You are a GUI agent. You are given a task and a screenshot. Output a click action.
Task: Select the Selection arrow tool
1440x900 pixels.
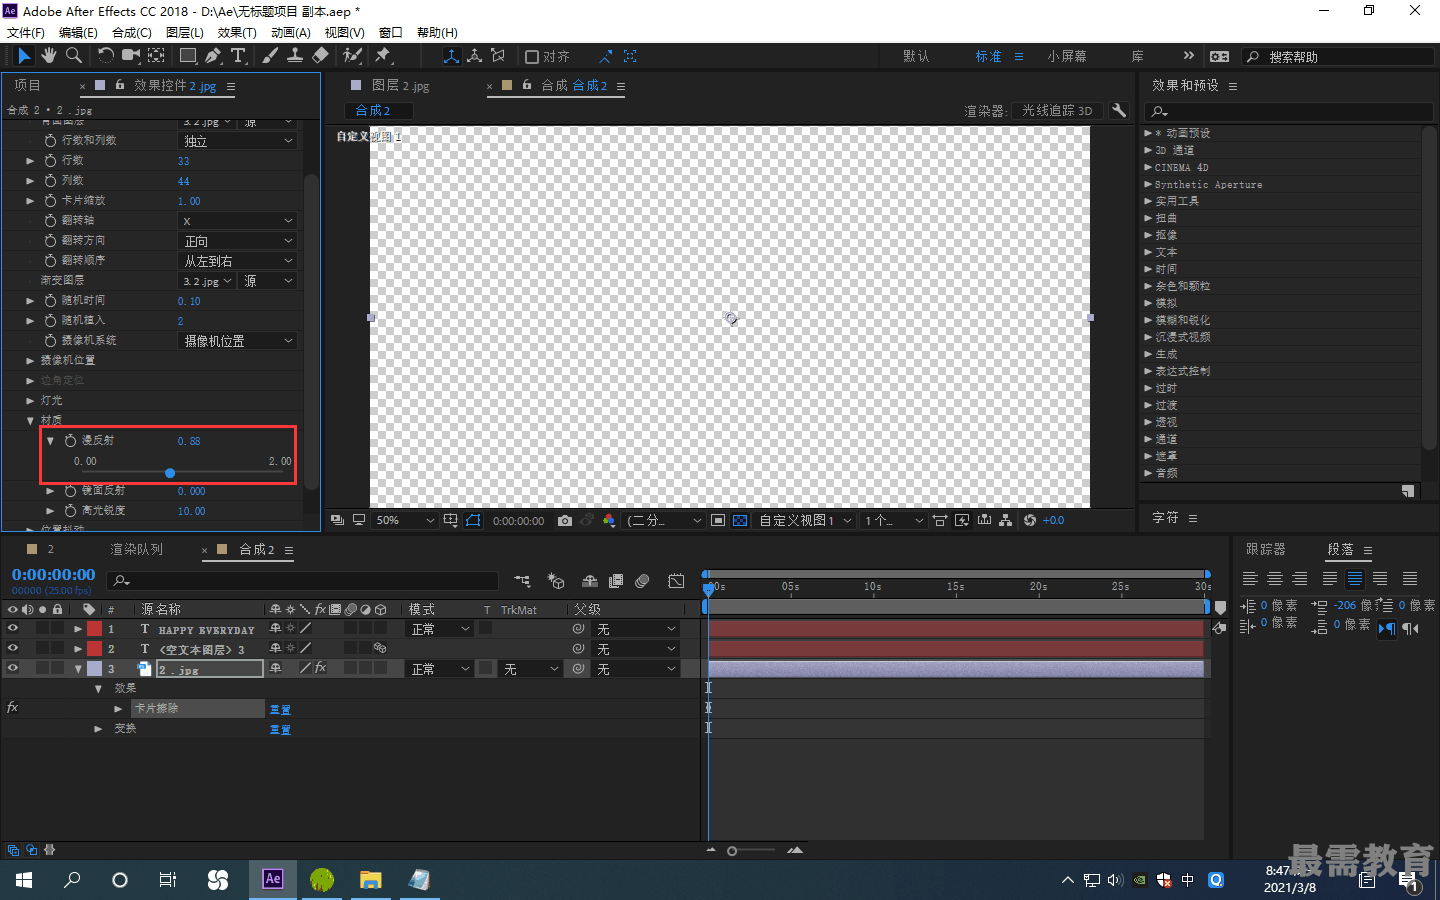(24, 56)
